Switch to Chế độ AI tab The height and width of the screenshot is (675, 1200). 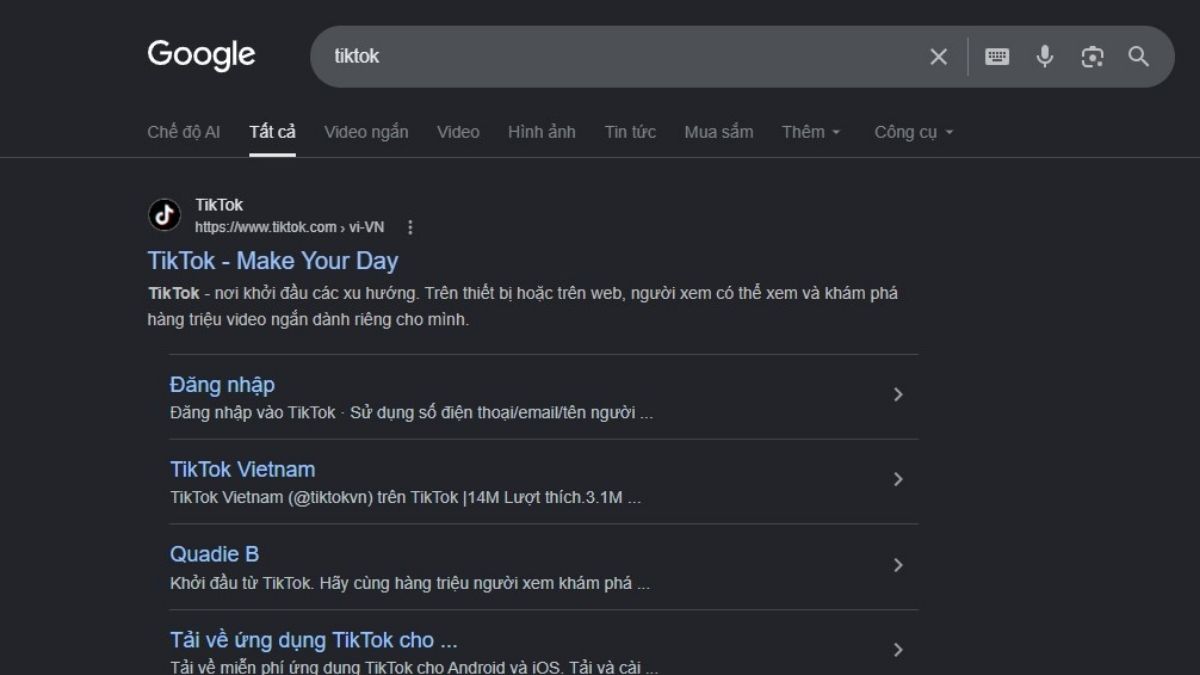[184, 132]
